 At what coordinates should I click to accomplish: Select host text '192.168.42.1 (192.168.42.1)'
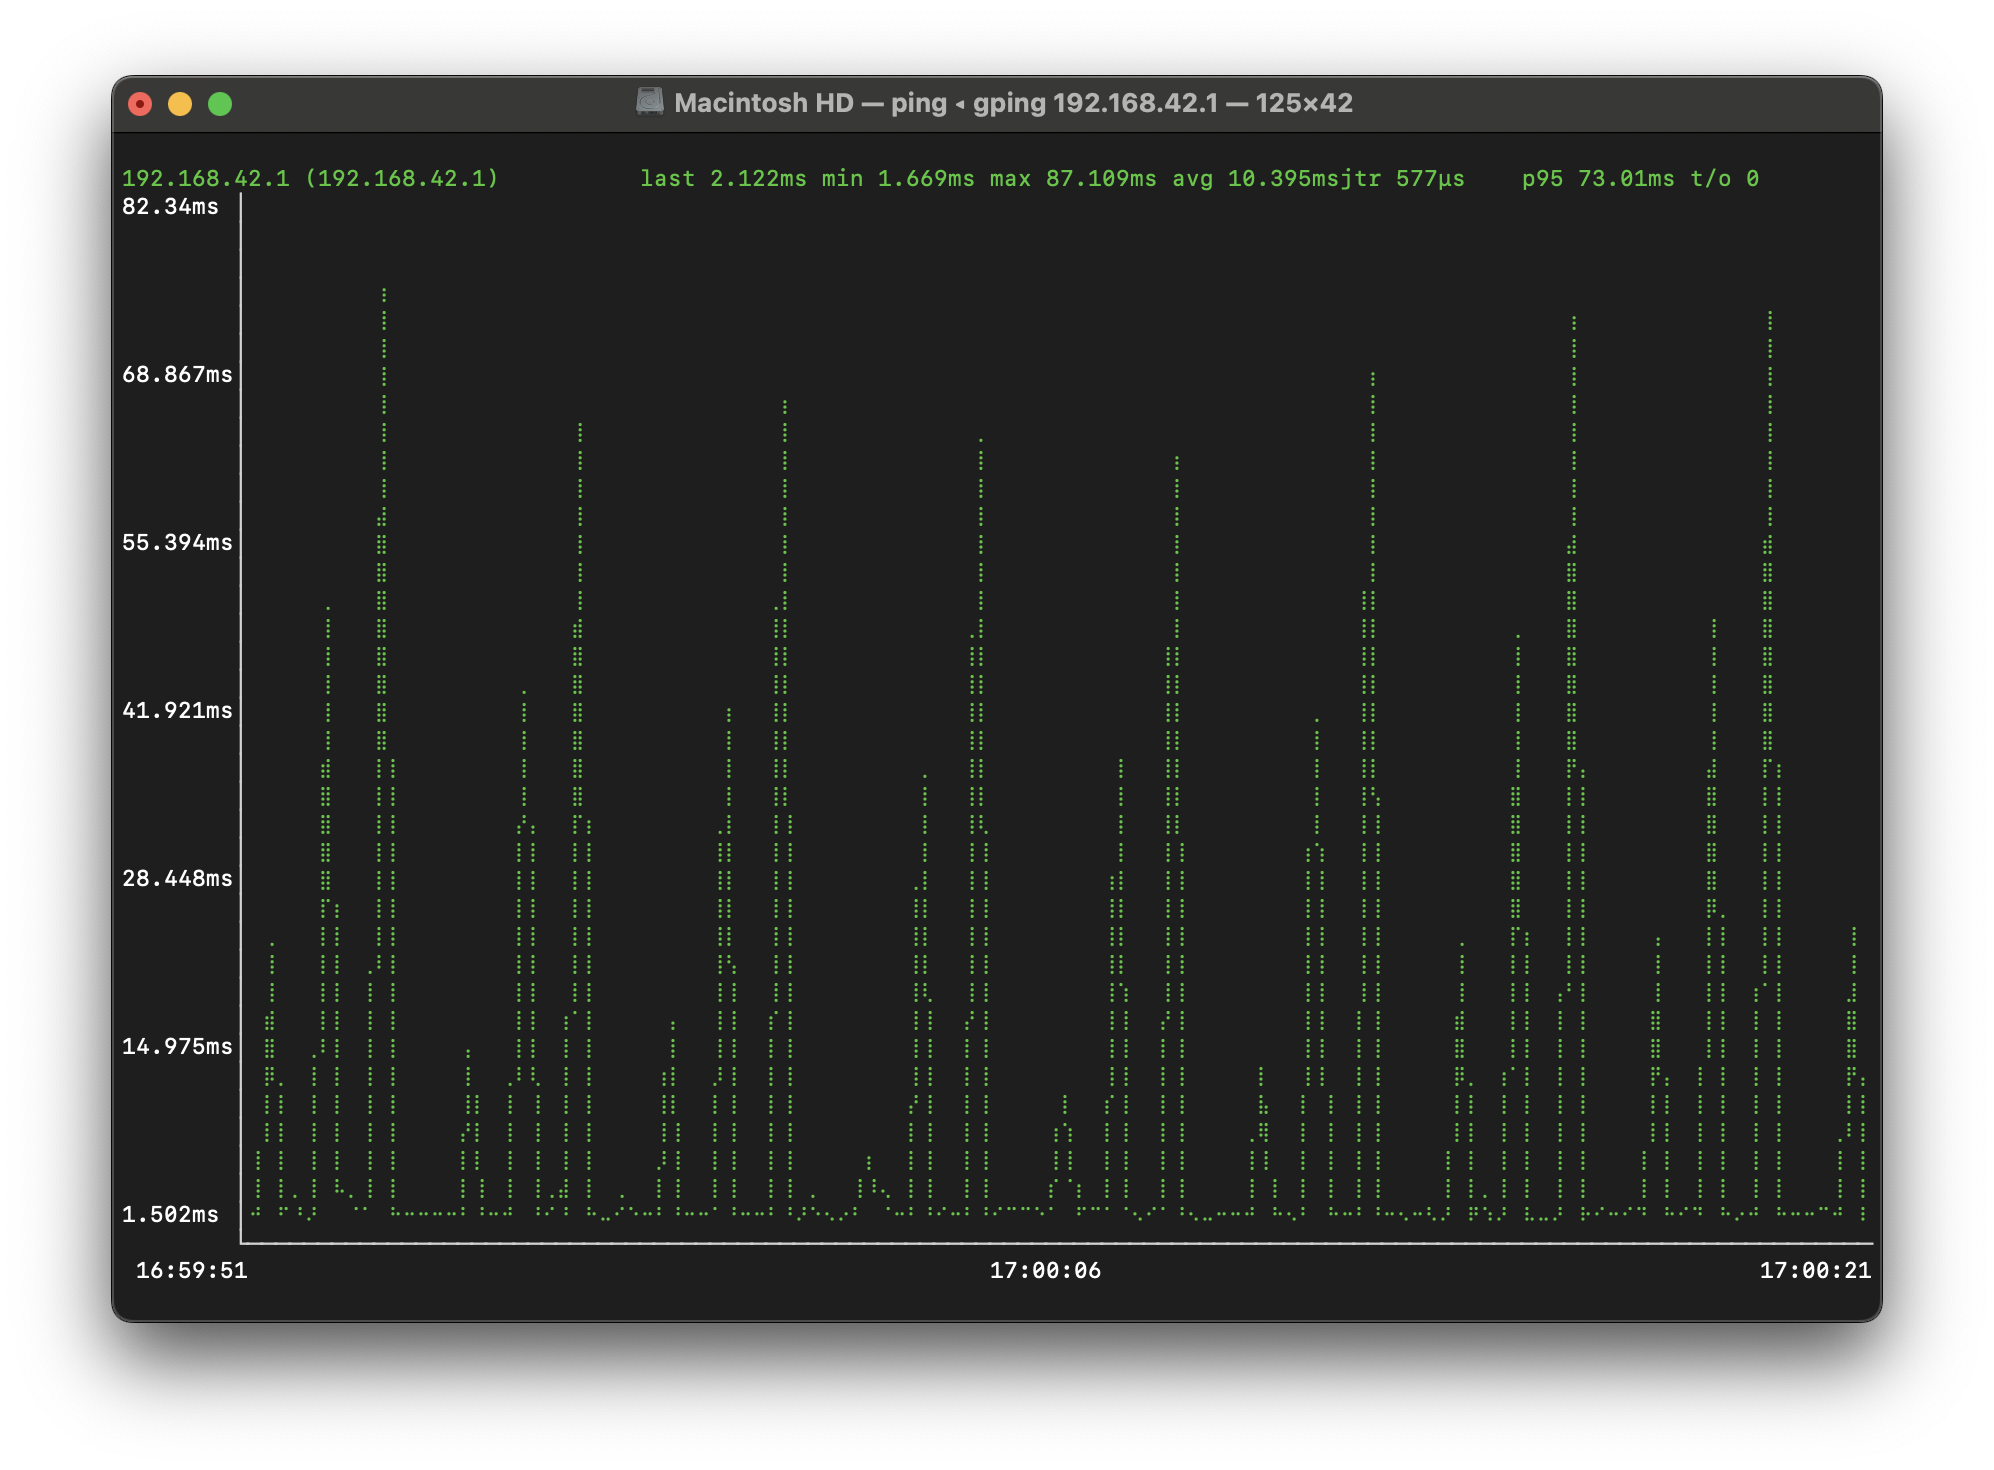310,179
